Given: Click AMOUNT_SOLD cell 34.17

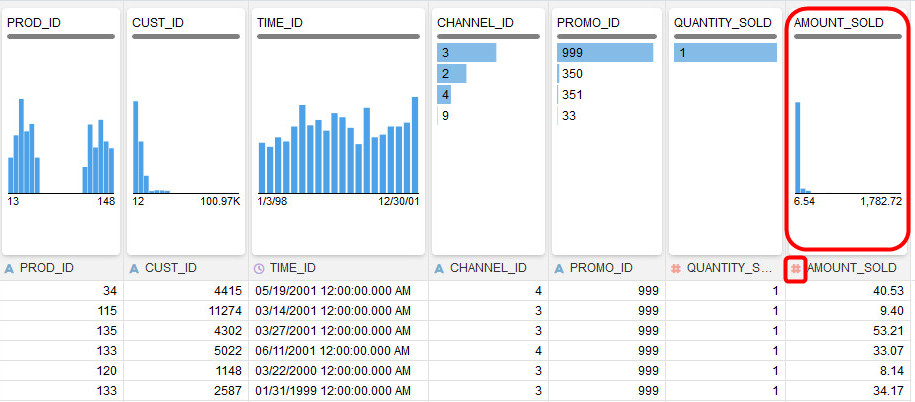Looking at the screenshot, I should (x=850, y=390).
